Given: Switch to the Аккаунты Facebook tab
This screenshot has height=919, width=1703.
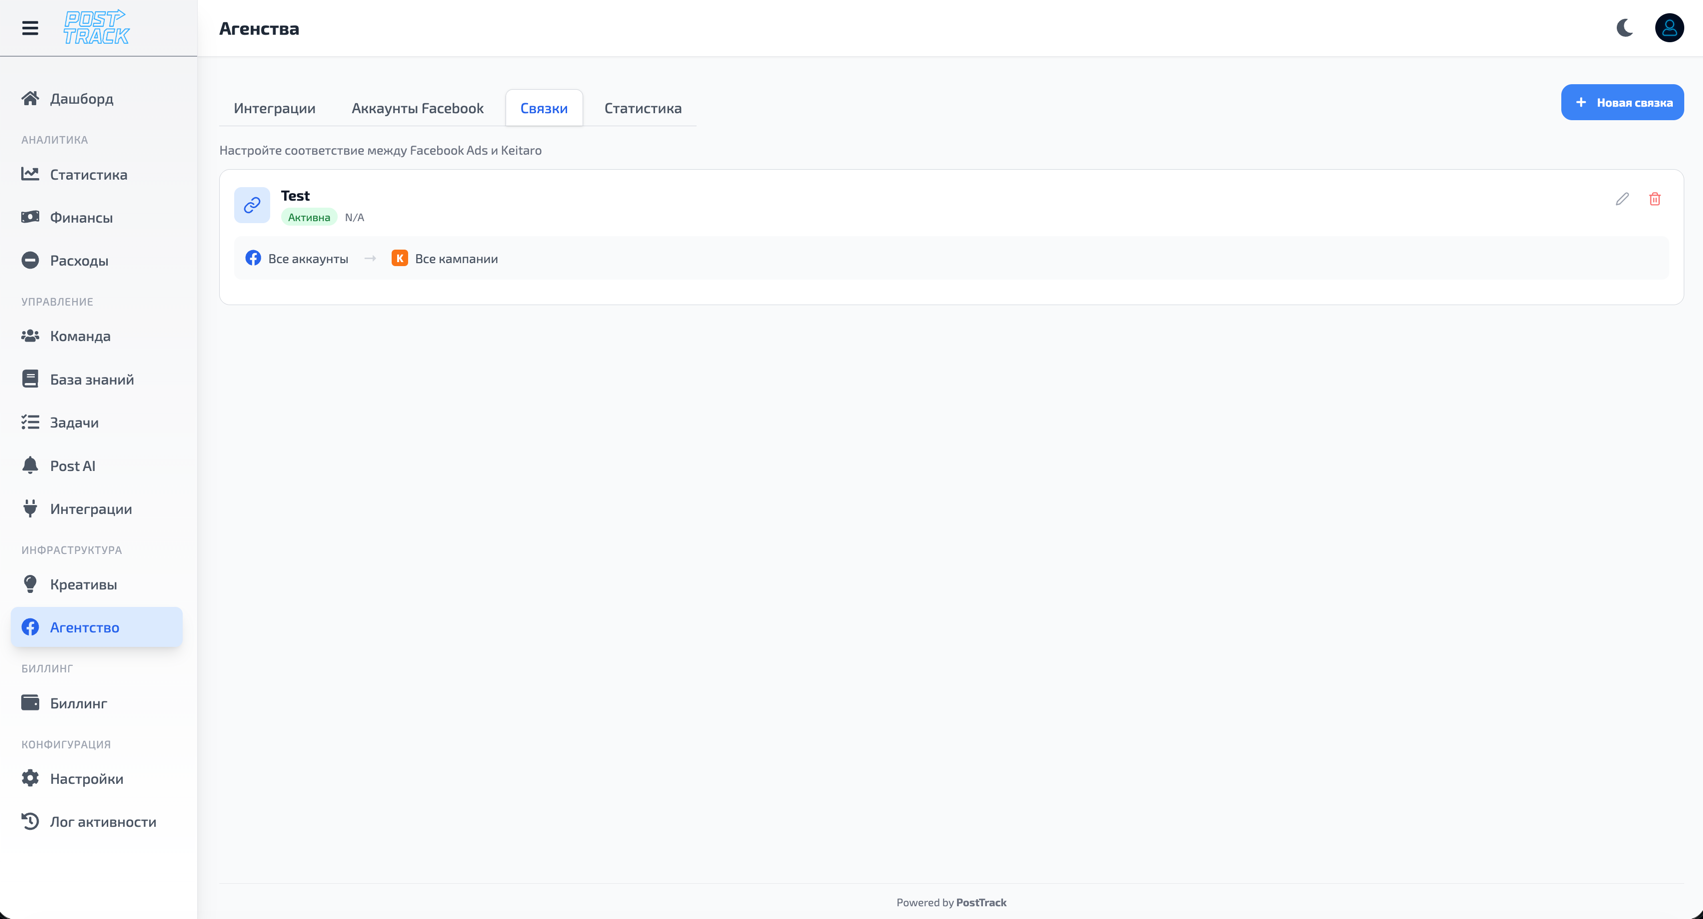Looking at the screenshot, I should pyautogui.click(x=417, y=107).
